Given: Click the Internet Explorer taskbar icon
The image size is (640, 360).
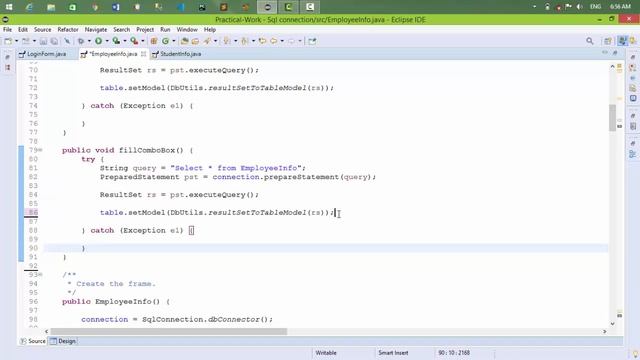Looking at the screenshot, I should click(x=29, y=7).
